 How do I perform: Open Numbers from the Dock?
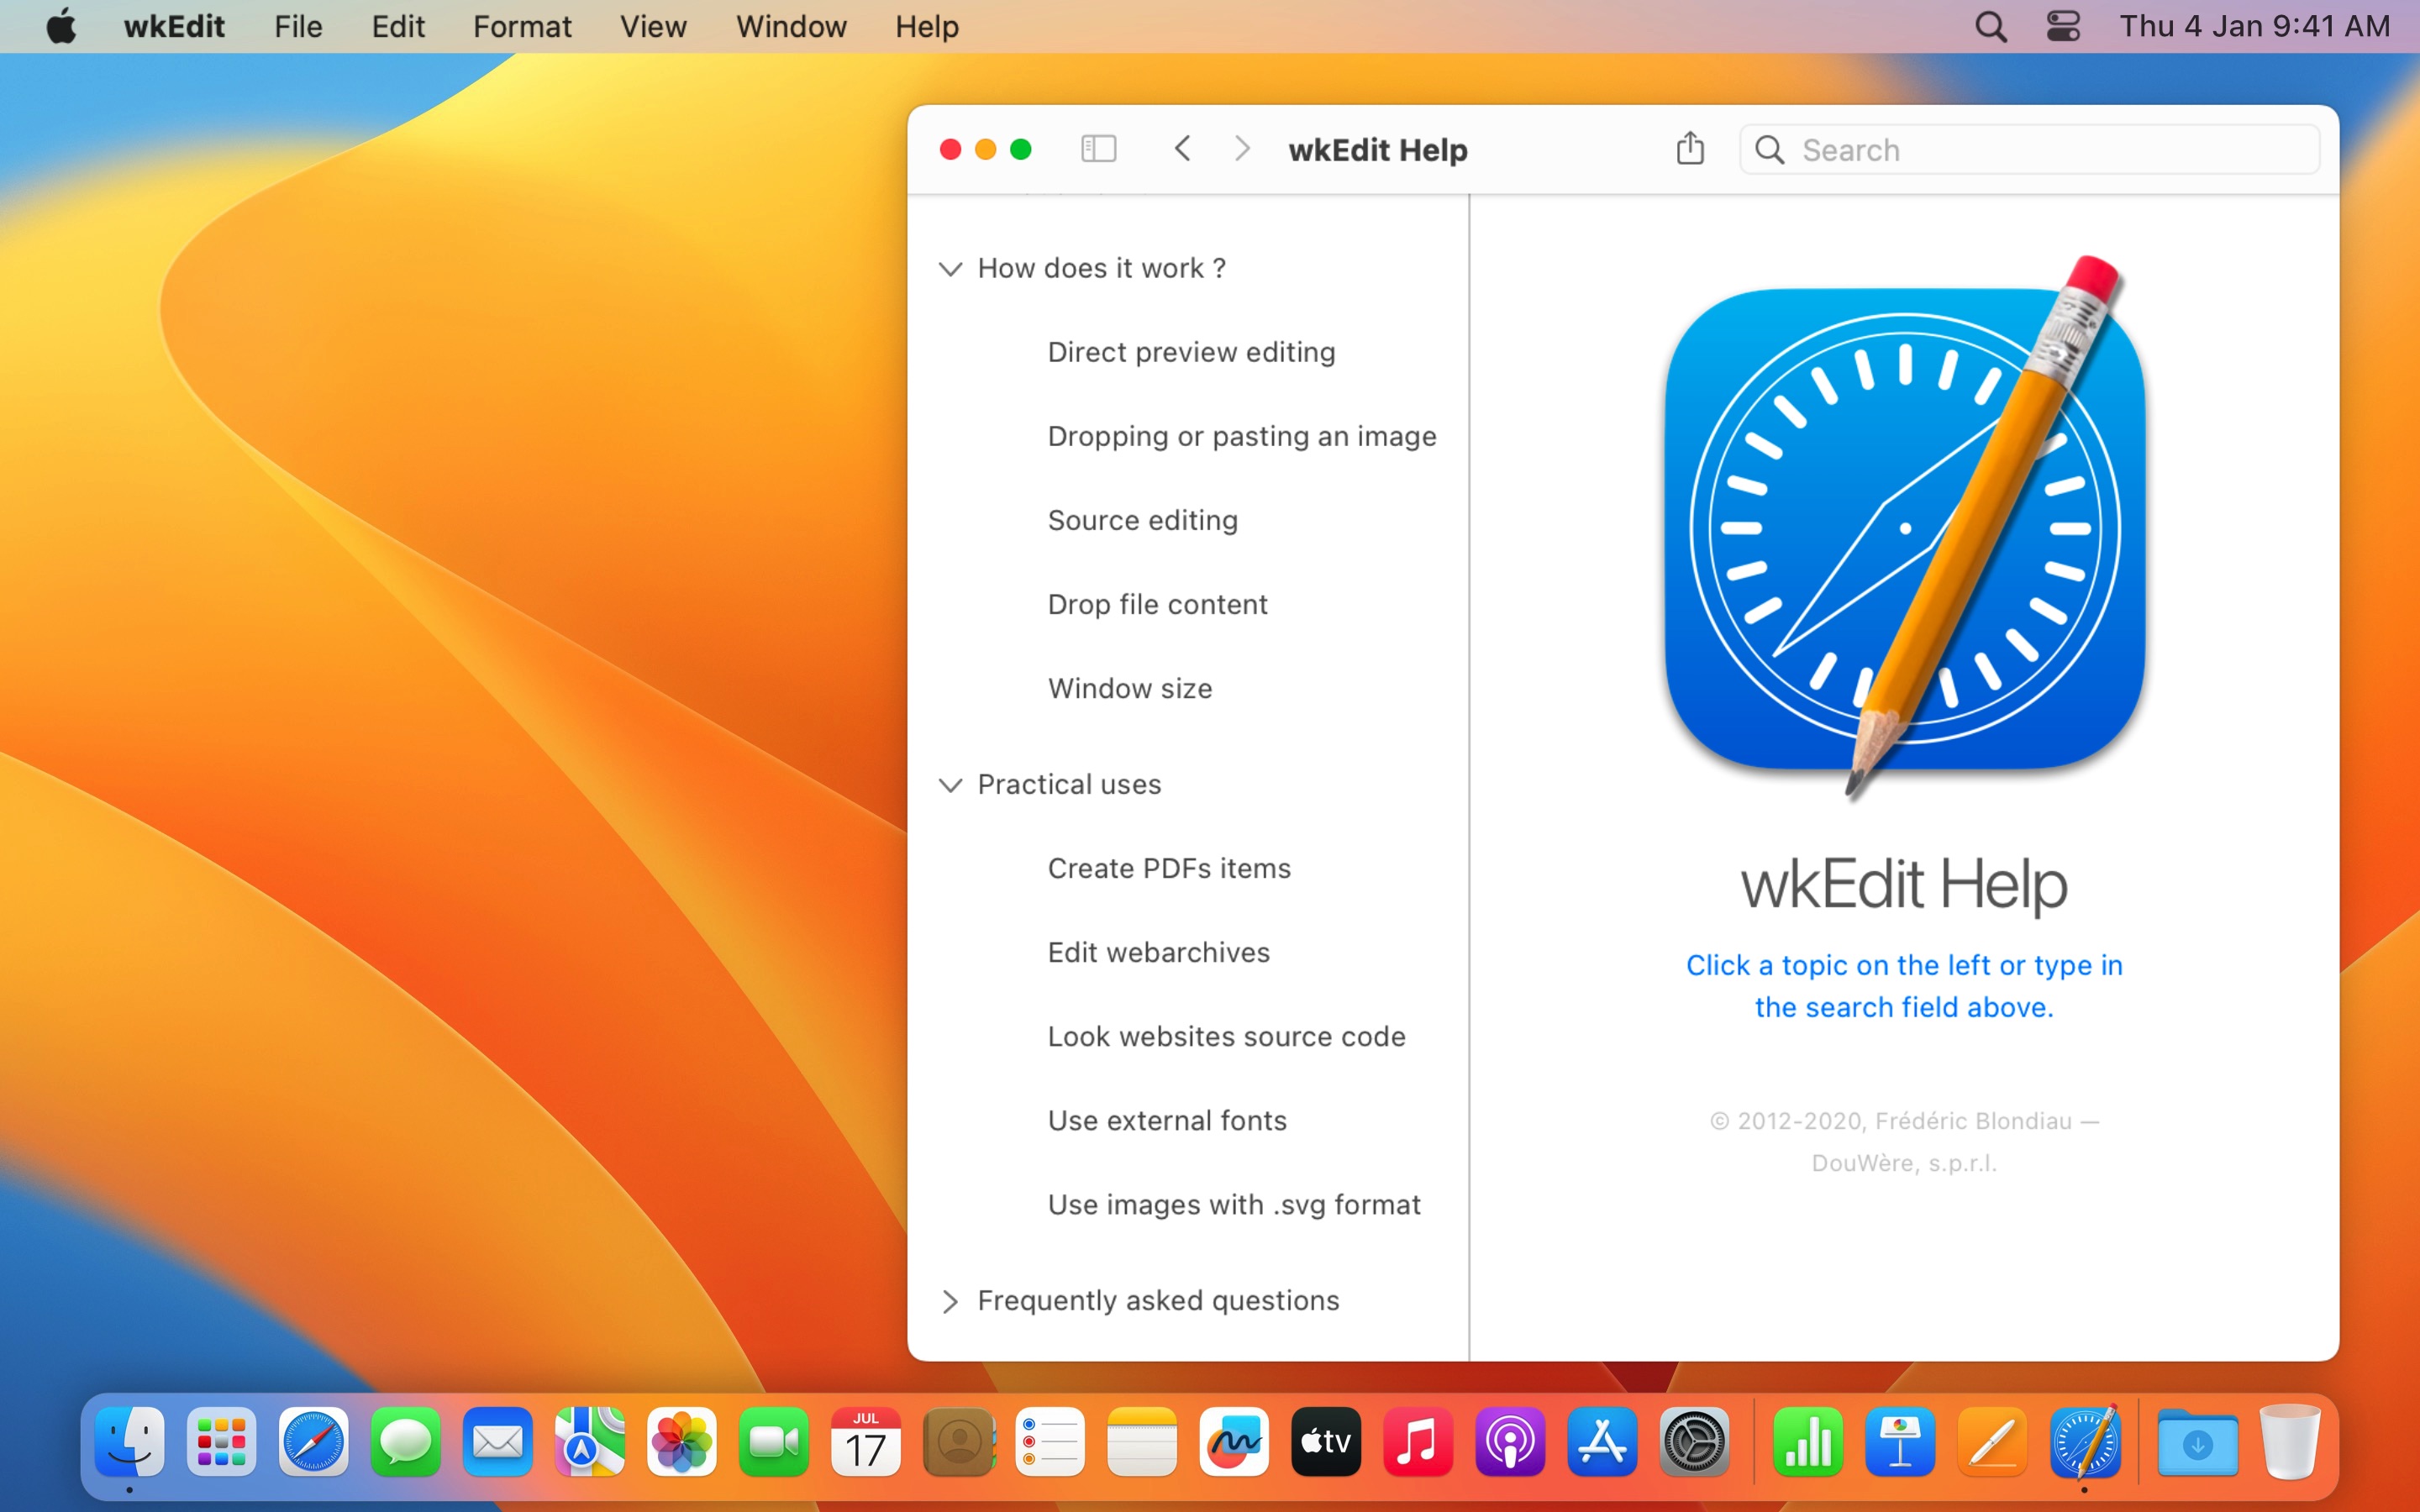1808,1442
